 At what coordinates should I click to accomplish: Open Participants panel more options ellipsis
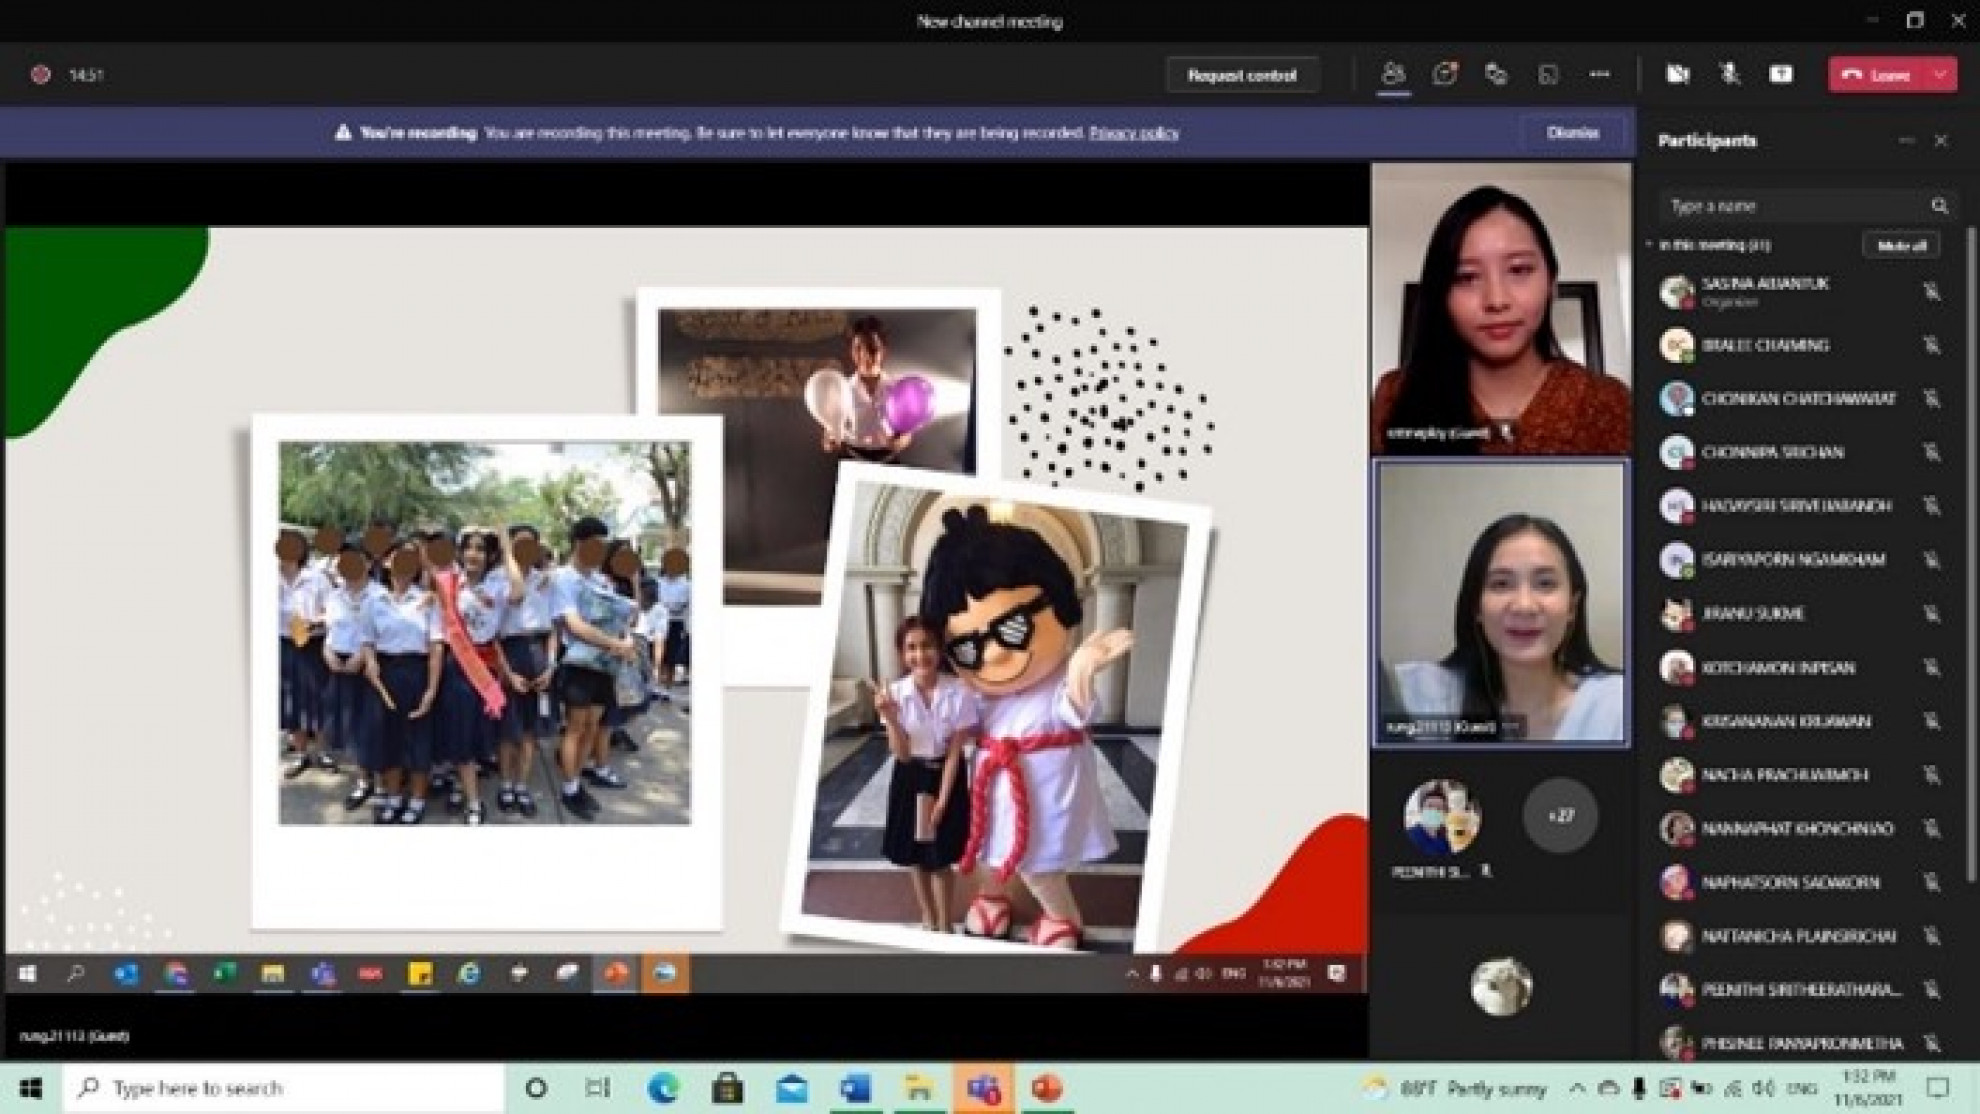(x=1906, y=141)
